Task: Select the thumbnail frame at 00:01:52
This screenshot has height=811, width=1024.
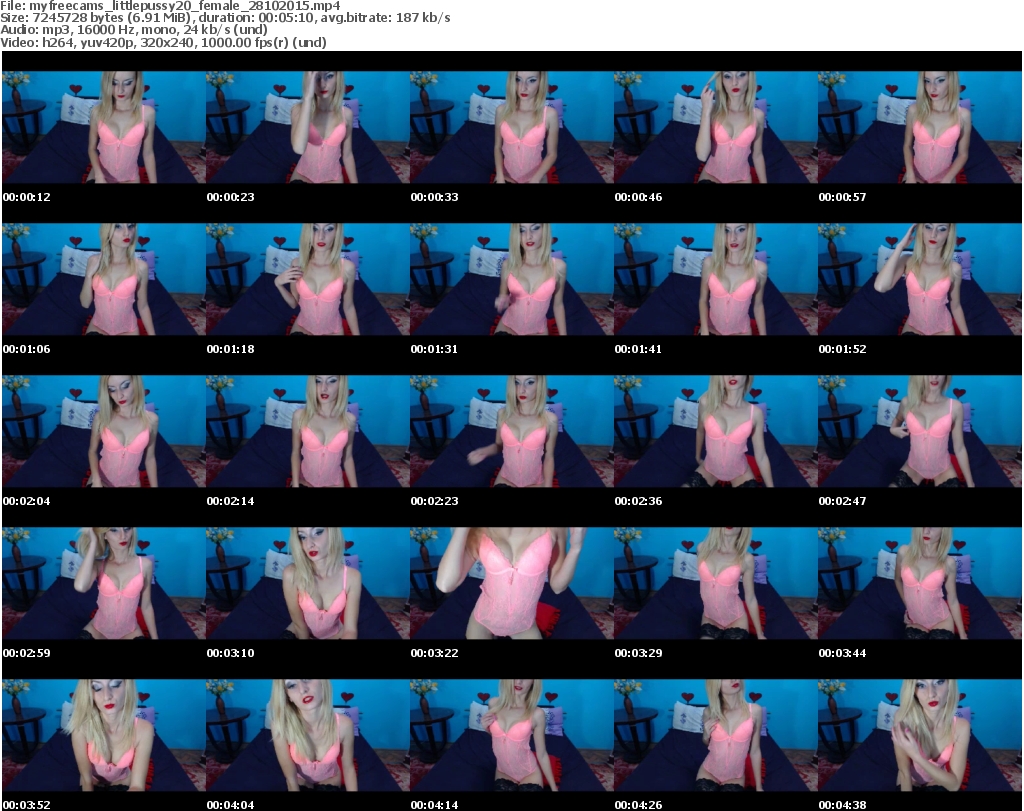Action: [x=920, y=279]
